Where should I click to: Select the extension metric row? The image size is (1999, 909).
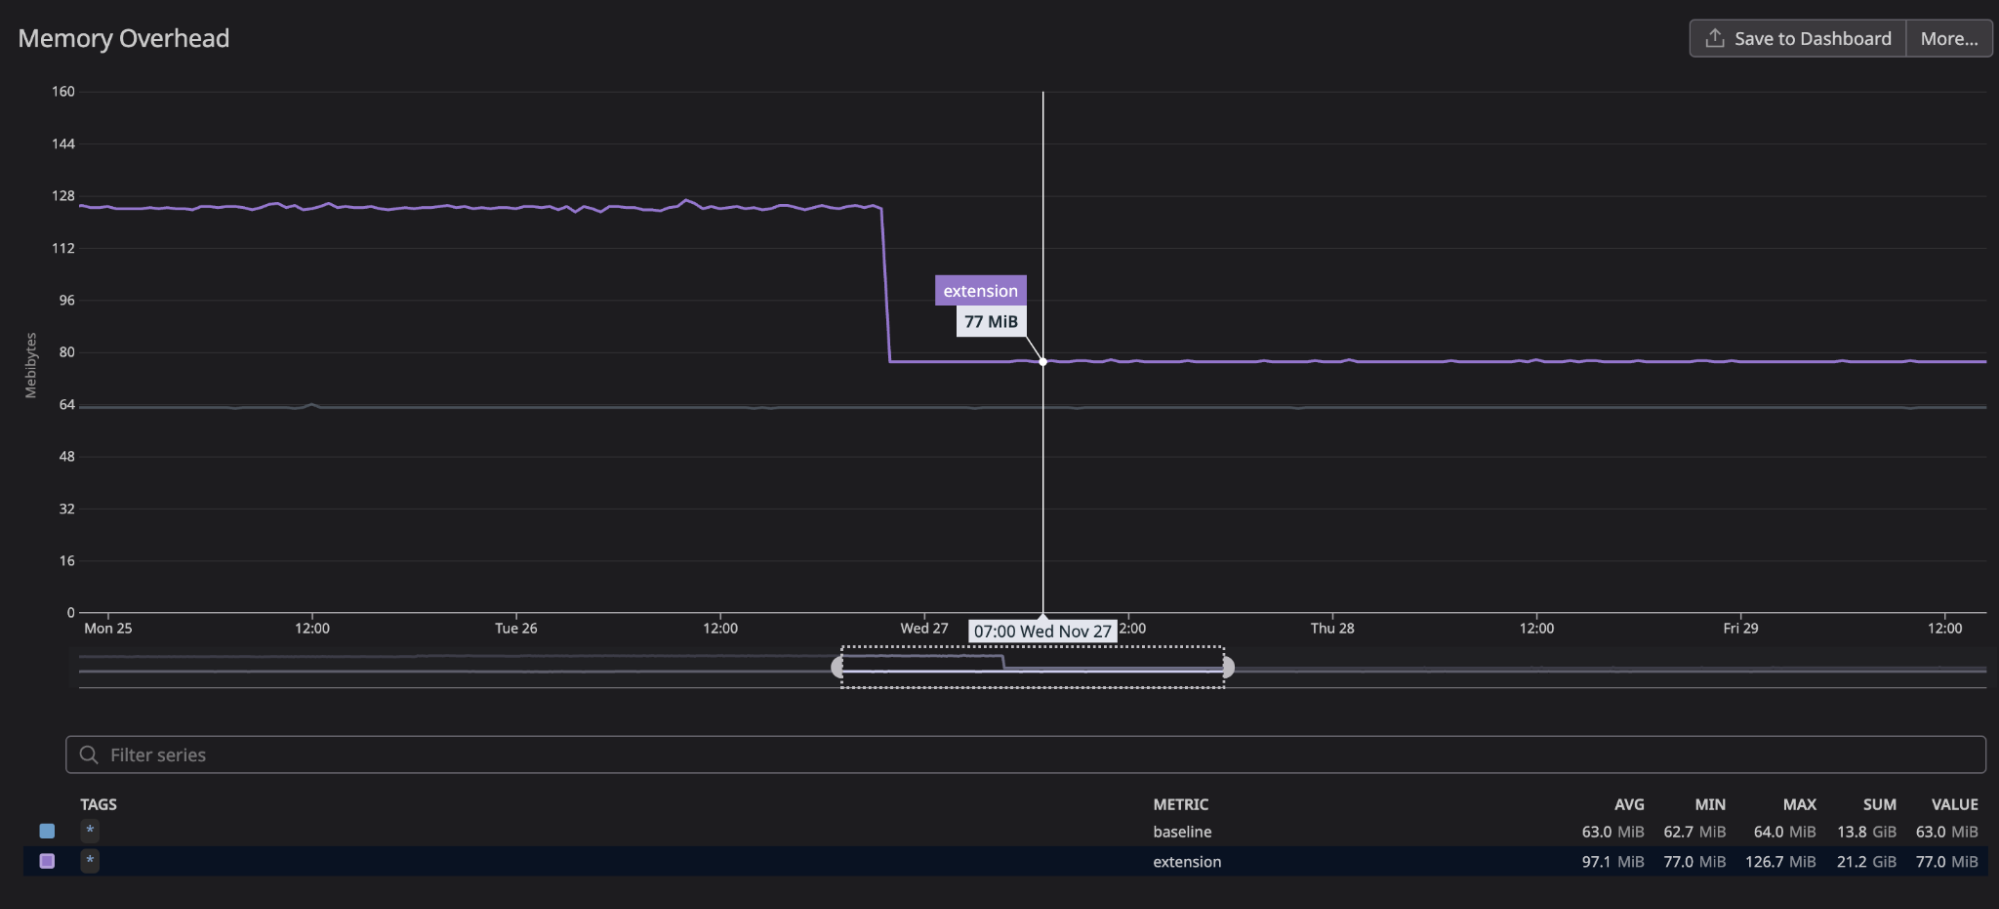tap(1186, 861)
